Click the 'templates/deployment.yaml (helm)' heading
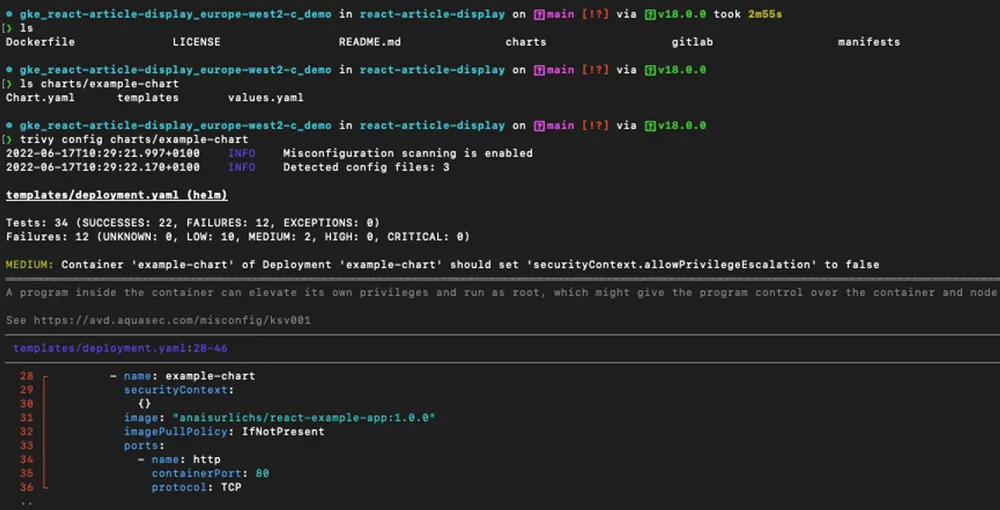This screenshot has height=510, width=1000. click(117, 195)
